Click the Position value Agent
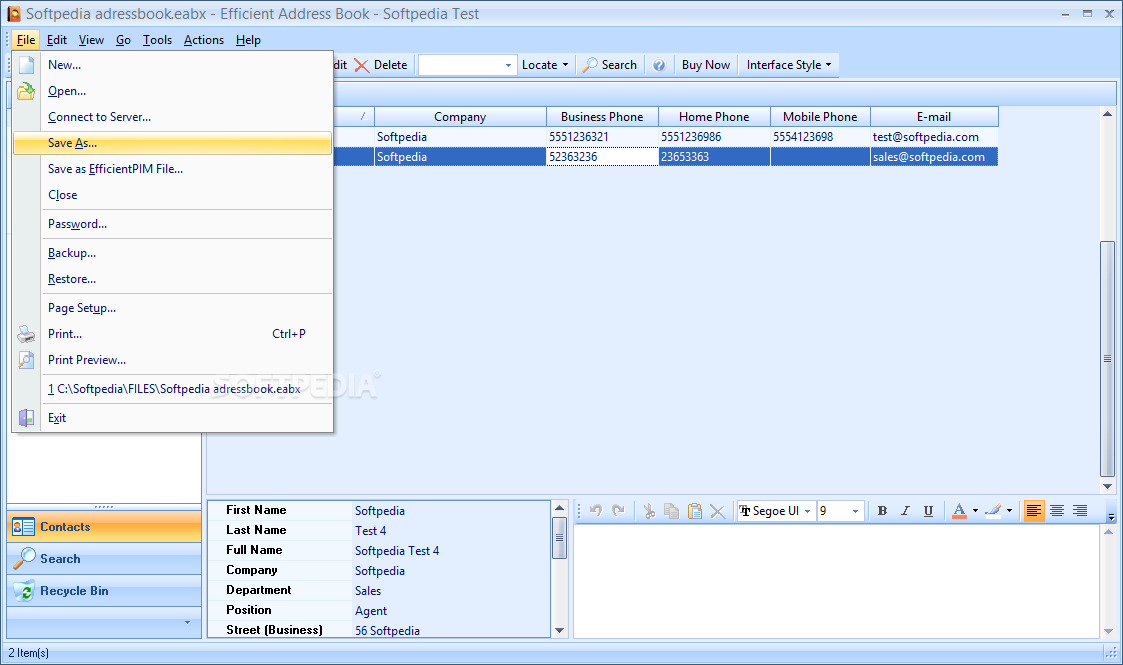This screenshot has width=1123, height=665. tap(371, 611)
